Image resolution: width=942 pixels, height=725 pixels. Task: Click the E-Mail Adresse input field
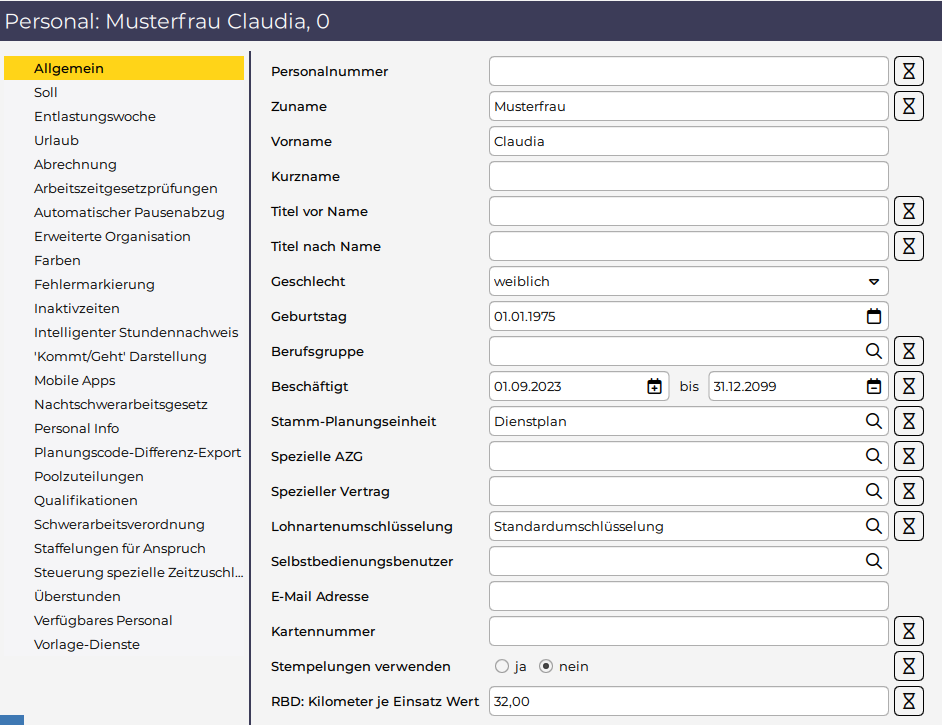688,596
